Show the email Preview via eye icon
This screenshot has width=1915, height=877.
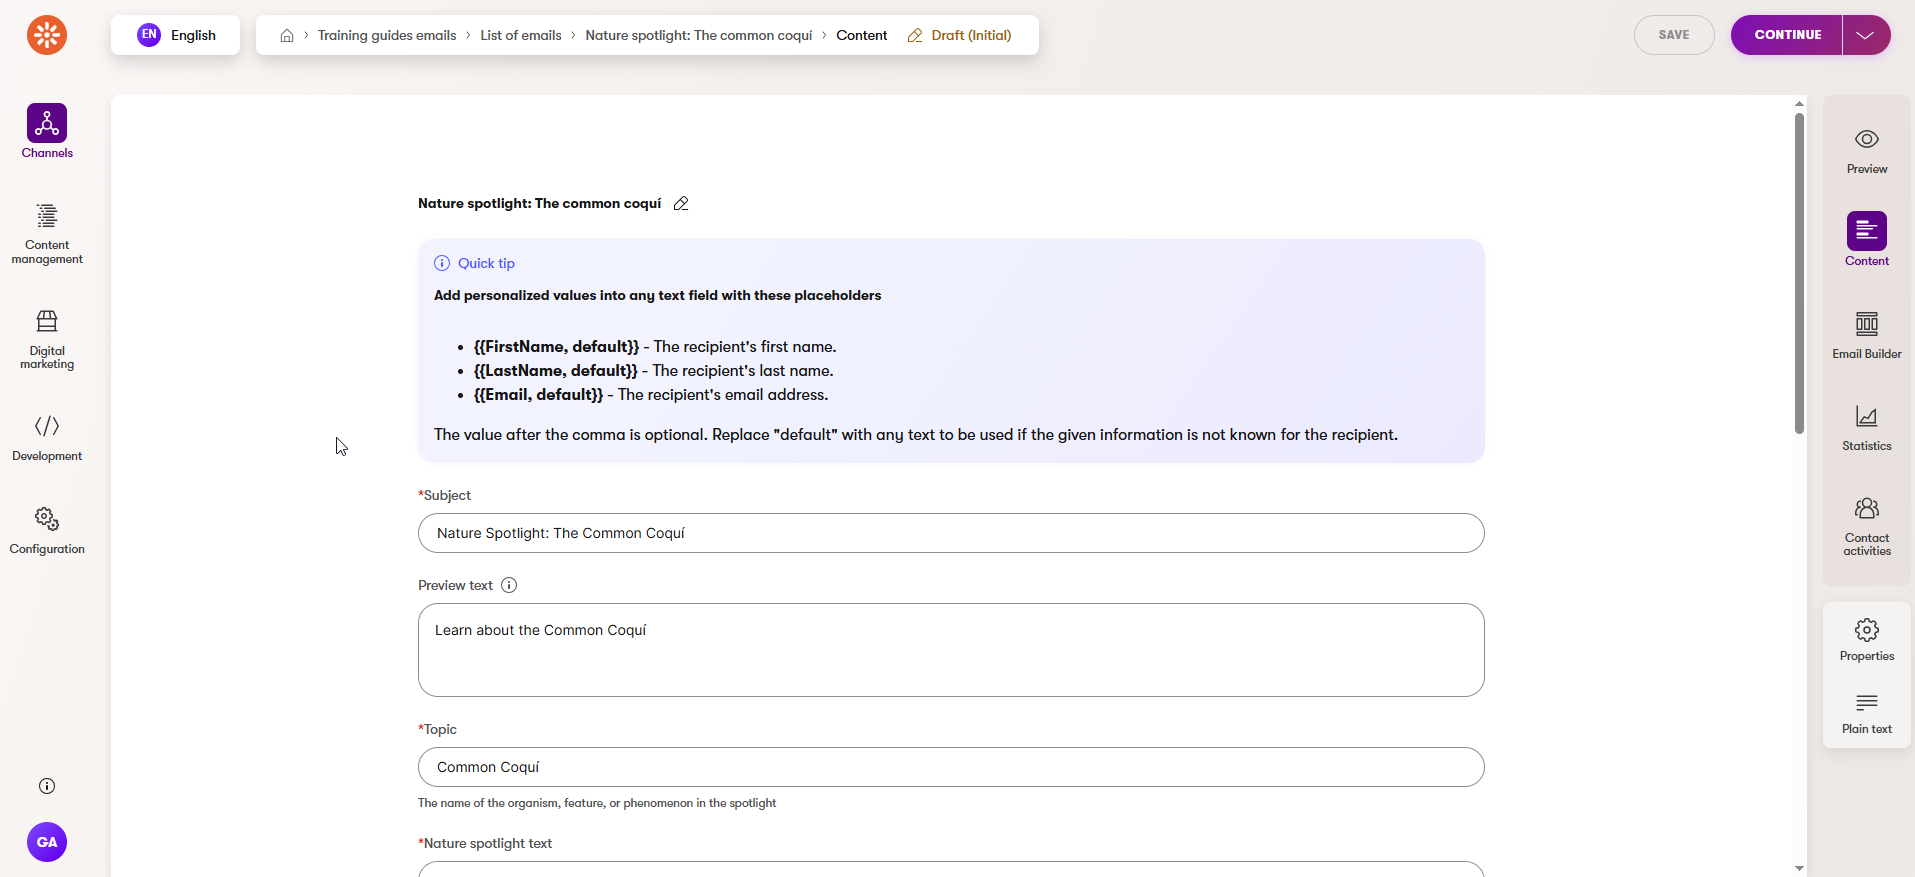point(1866,140)
